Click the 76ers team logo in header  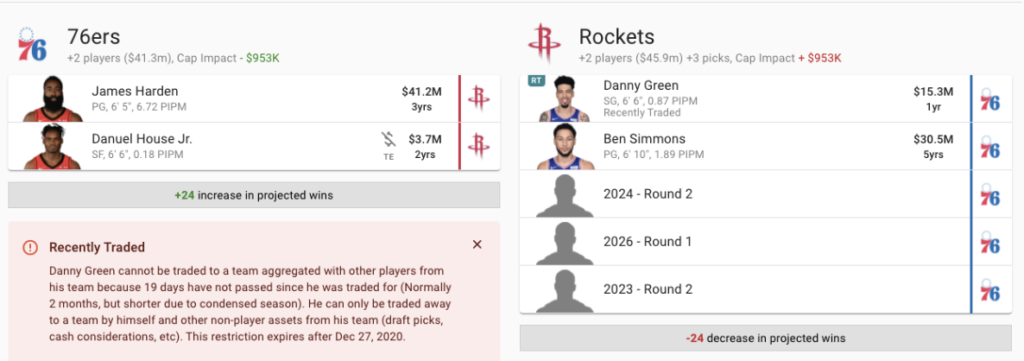click(x=31, y=44)
